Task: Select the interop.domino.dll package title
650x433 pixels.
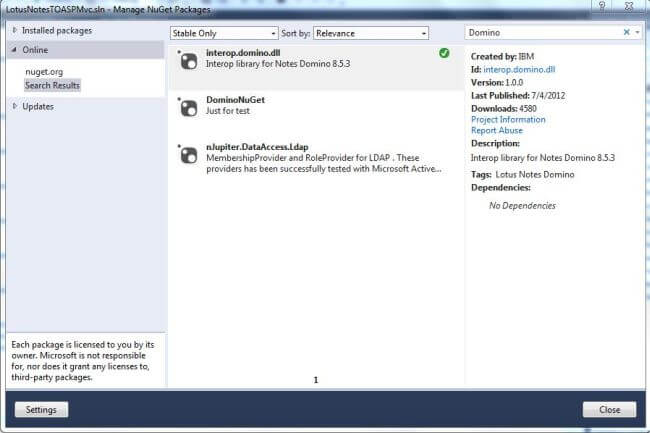Action: [243, 53]
